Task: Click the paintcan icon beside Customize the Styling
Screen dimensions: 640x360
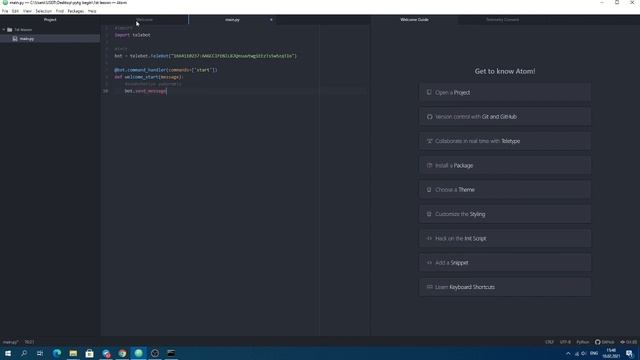Action: click(429, 214)
